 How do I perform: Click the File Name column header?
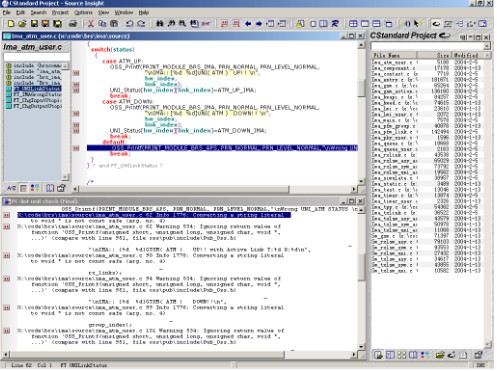click(x=394, y=55)
